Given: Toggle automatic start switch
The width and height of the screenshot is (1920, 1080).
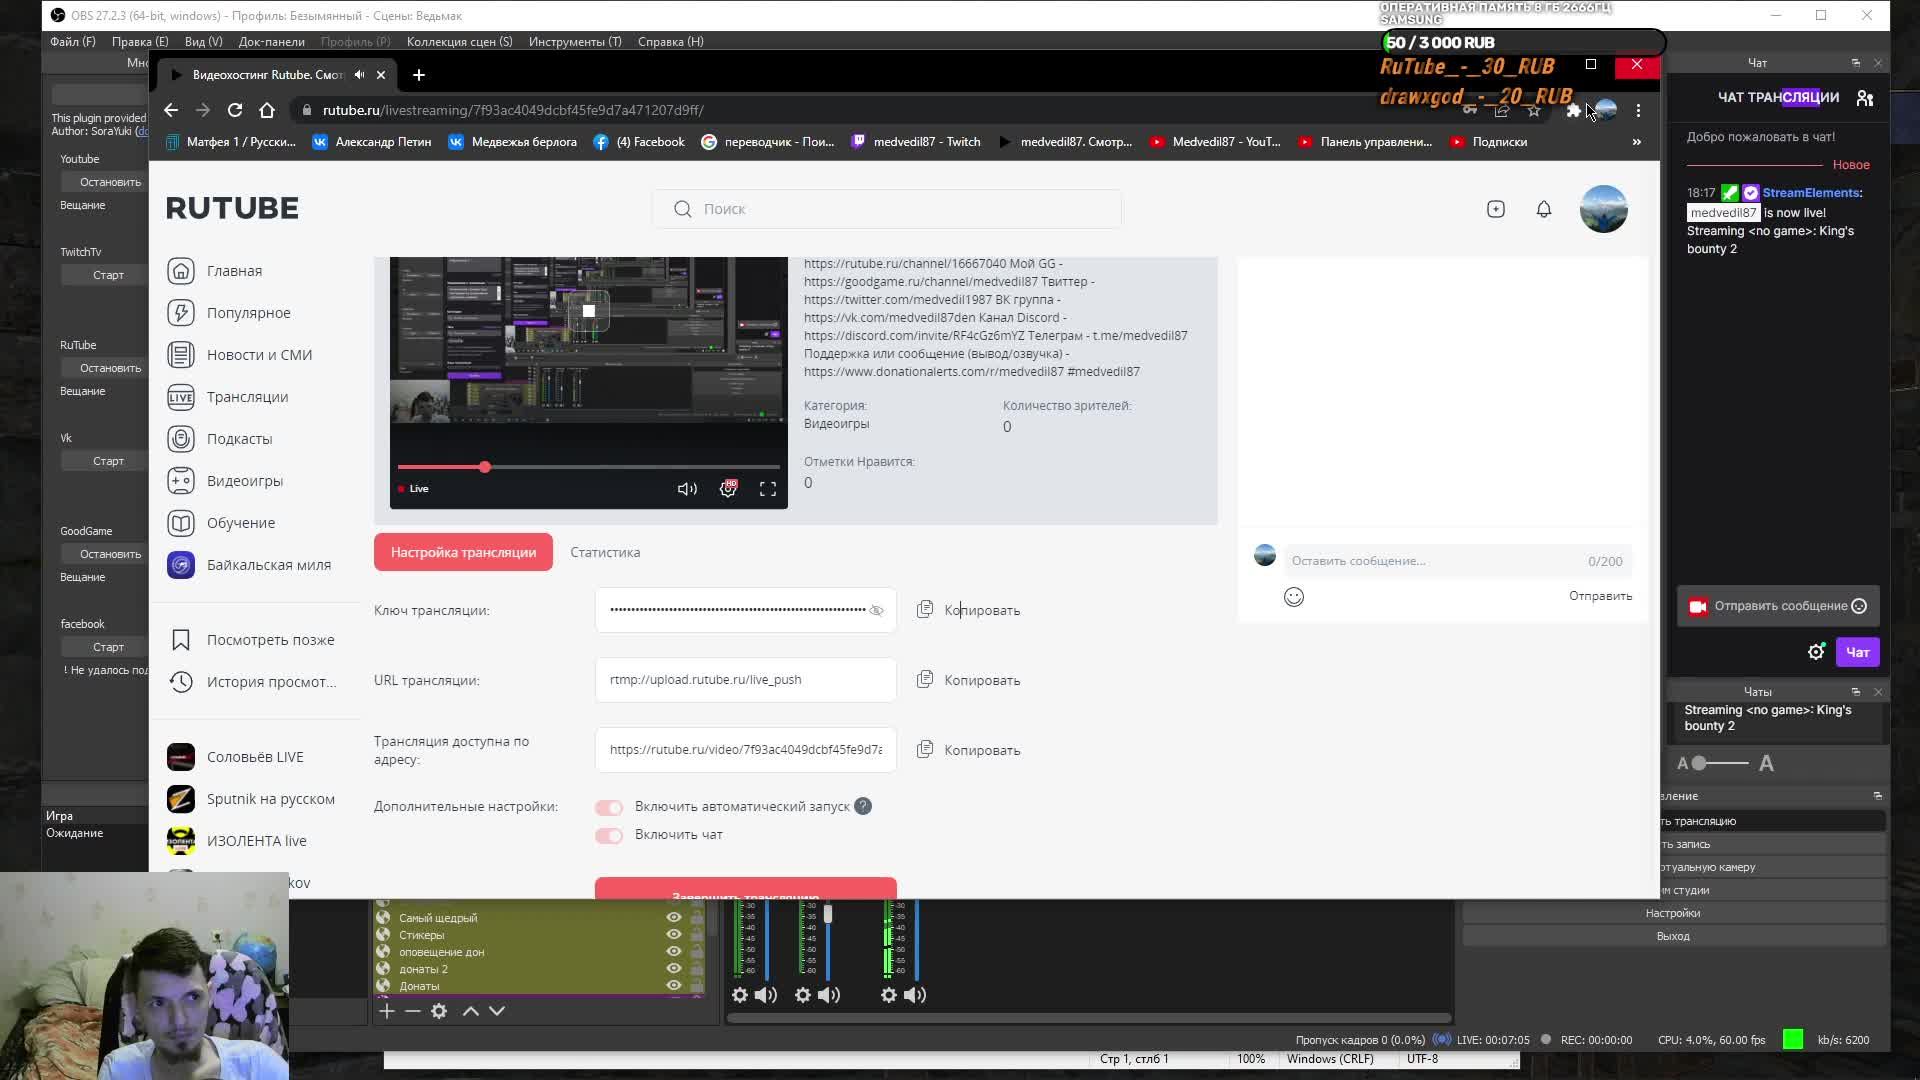Looking at the screenshot, I should (608, 807).
